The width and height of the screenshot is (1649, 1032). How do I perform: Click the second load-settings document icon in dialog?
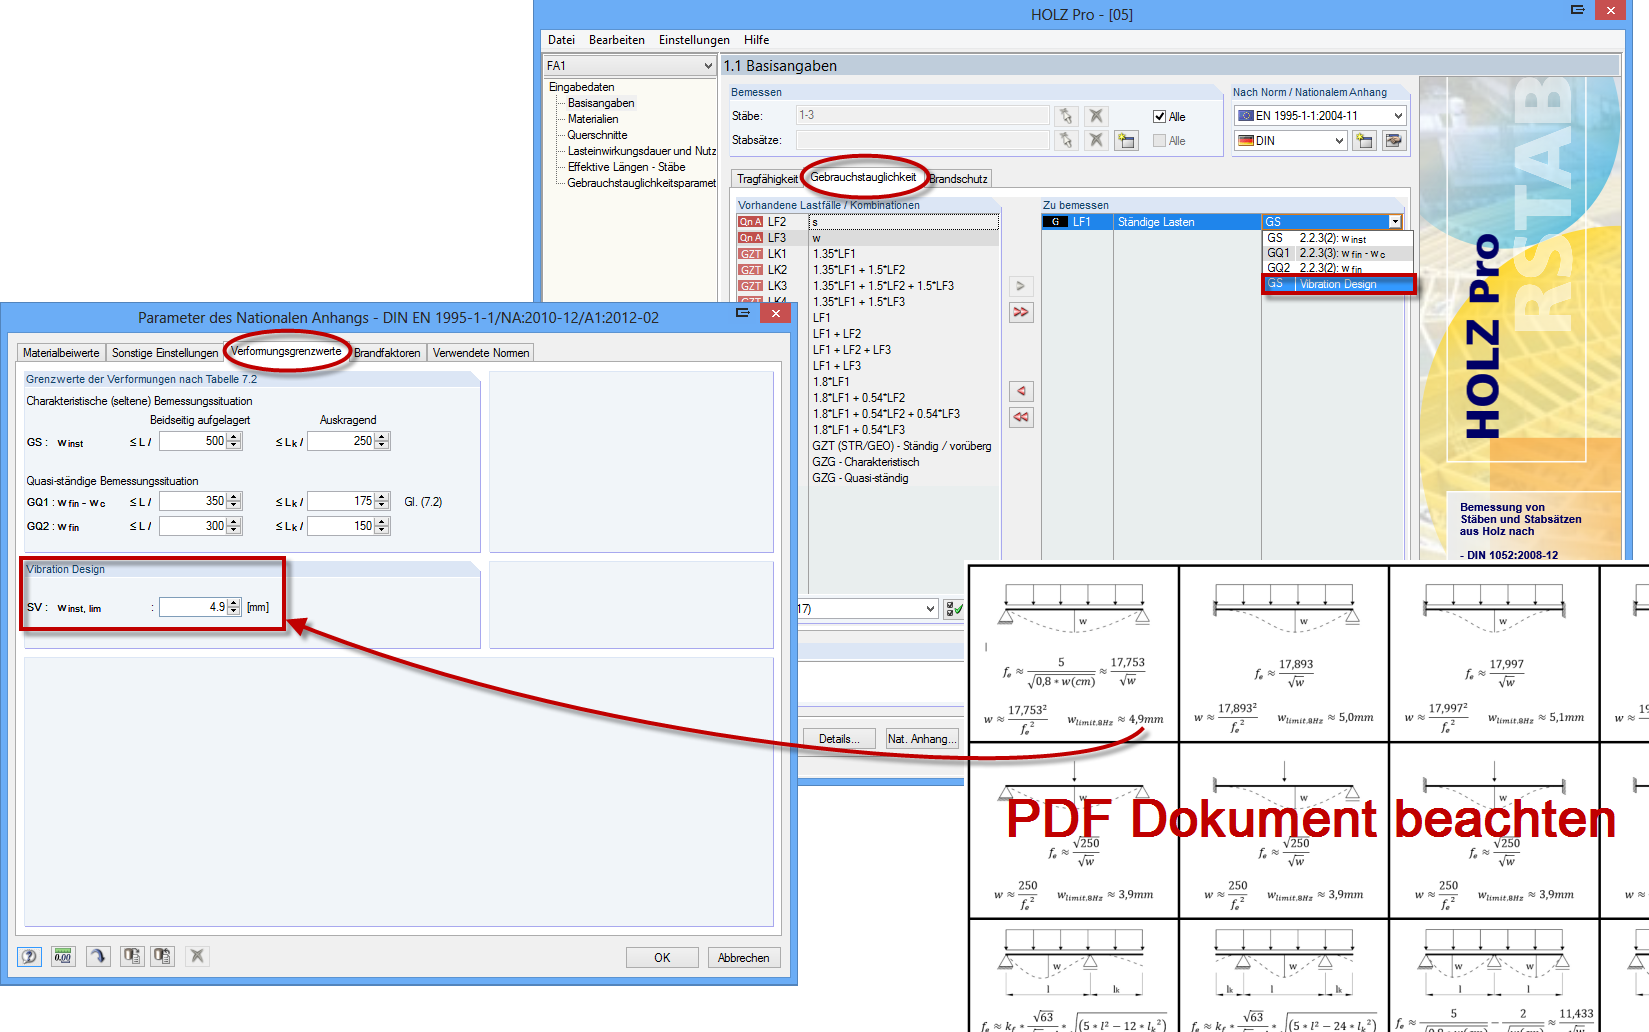162,956
